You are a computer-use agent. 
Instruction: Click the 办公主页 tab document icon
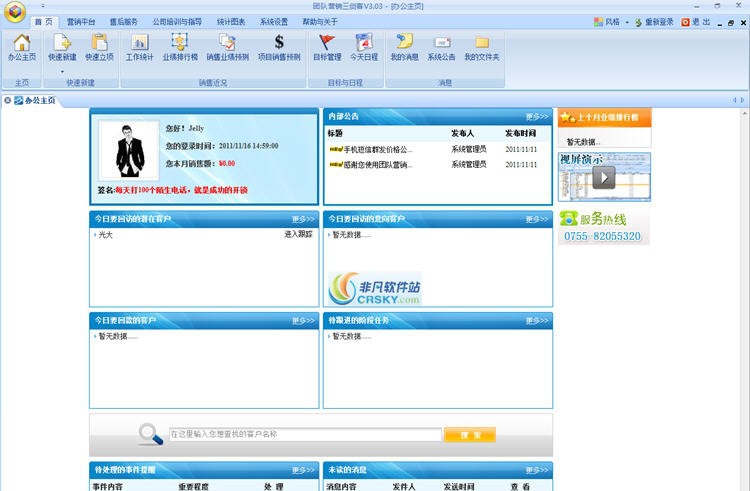click(x=18, y=100)
